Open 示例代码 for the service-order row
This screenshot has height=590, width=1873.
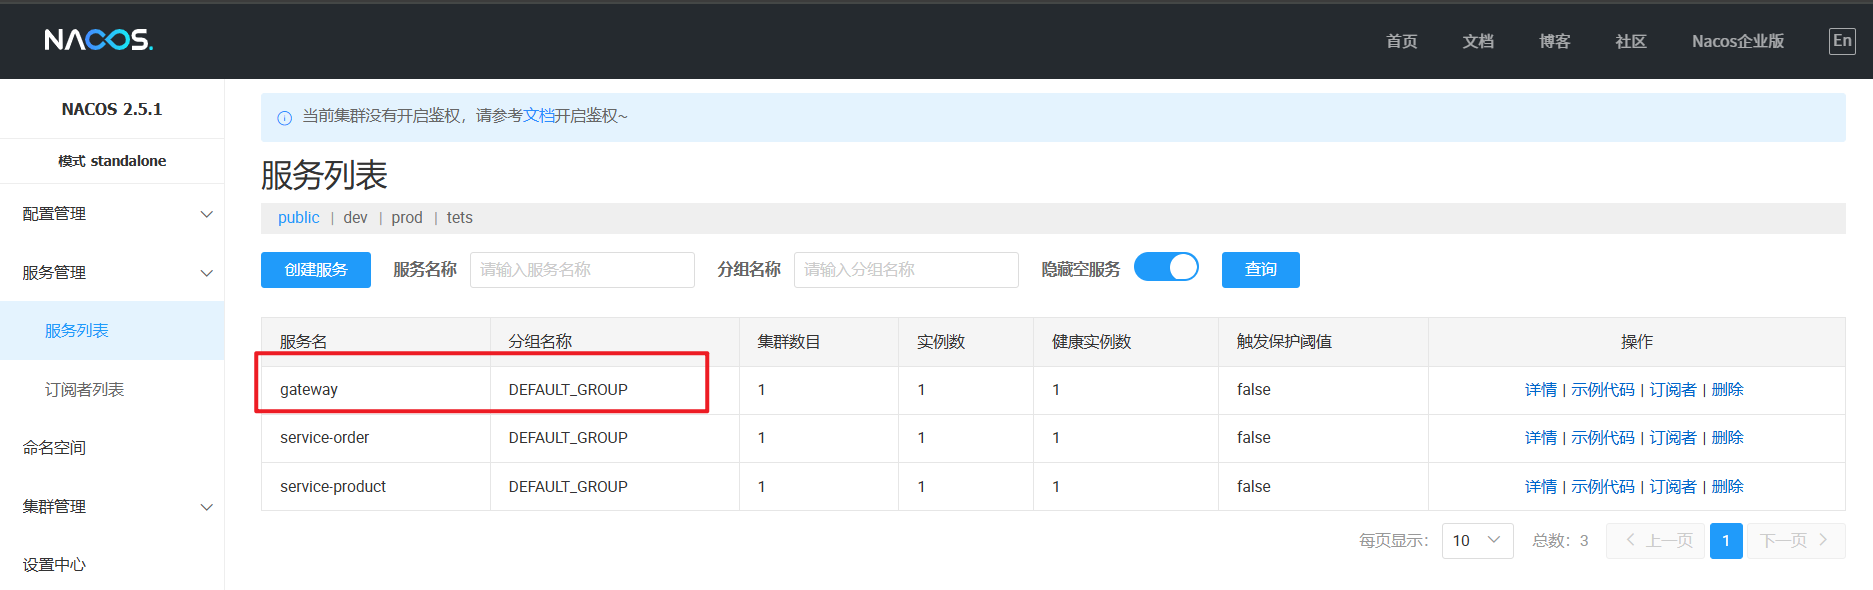click(x=1603, y=438)
